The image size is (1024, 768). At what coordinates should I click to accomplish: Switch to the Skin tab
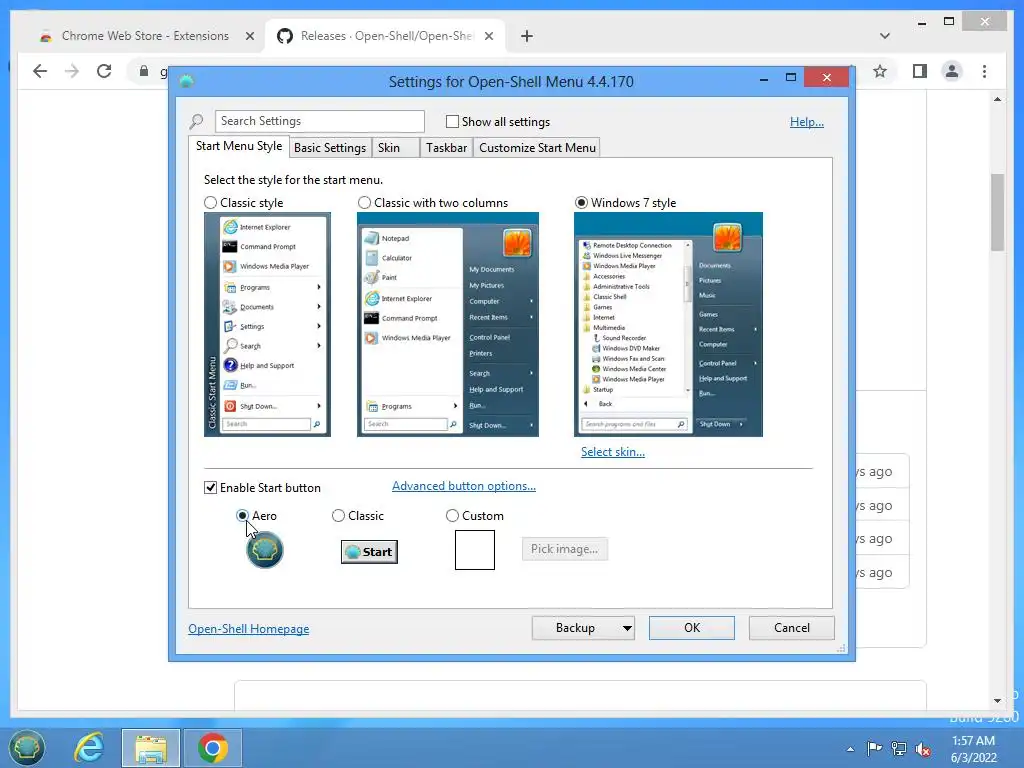tap(395, 148)
